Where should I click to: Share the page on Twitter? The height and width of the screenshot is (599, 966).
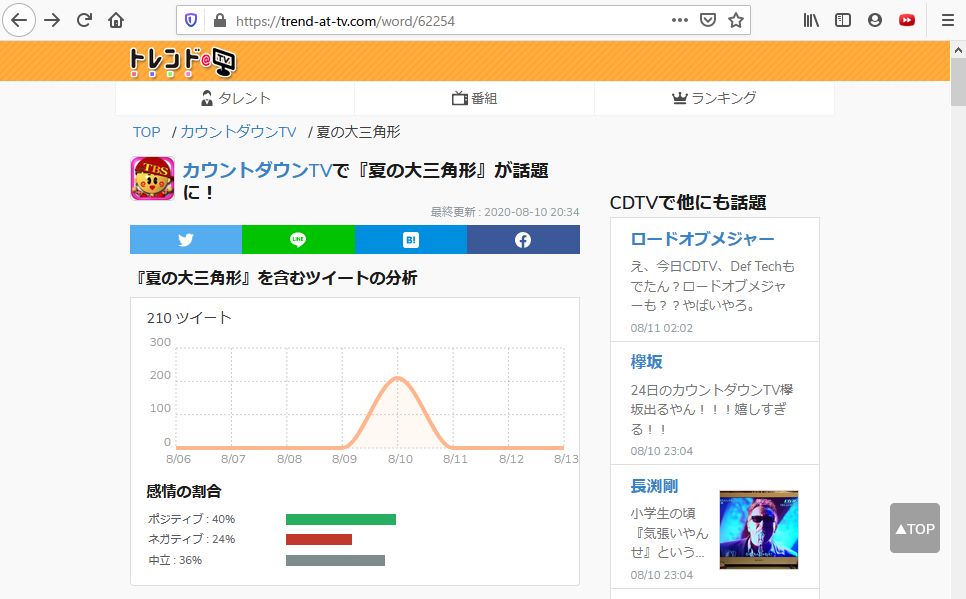pos(185,239)
